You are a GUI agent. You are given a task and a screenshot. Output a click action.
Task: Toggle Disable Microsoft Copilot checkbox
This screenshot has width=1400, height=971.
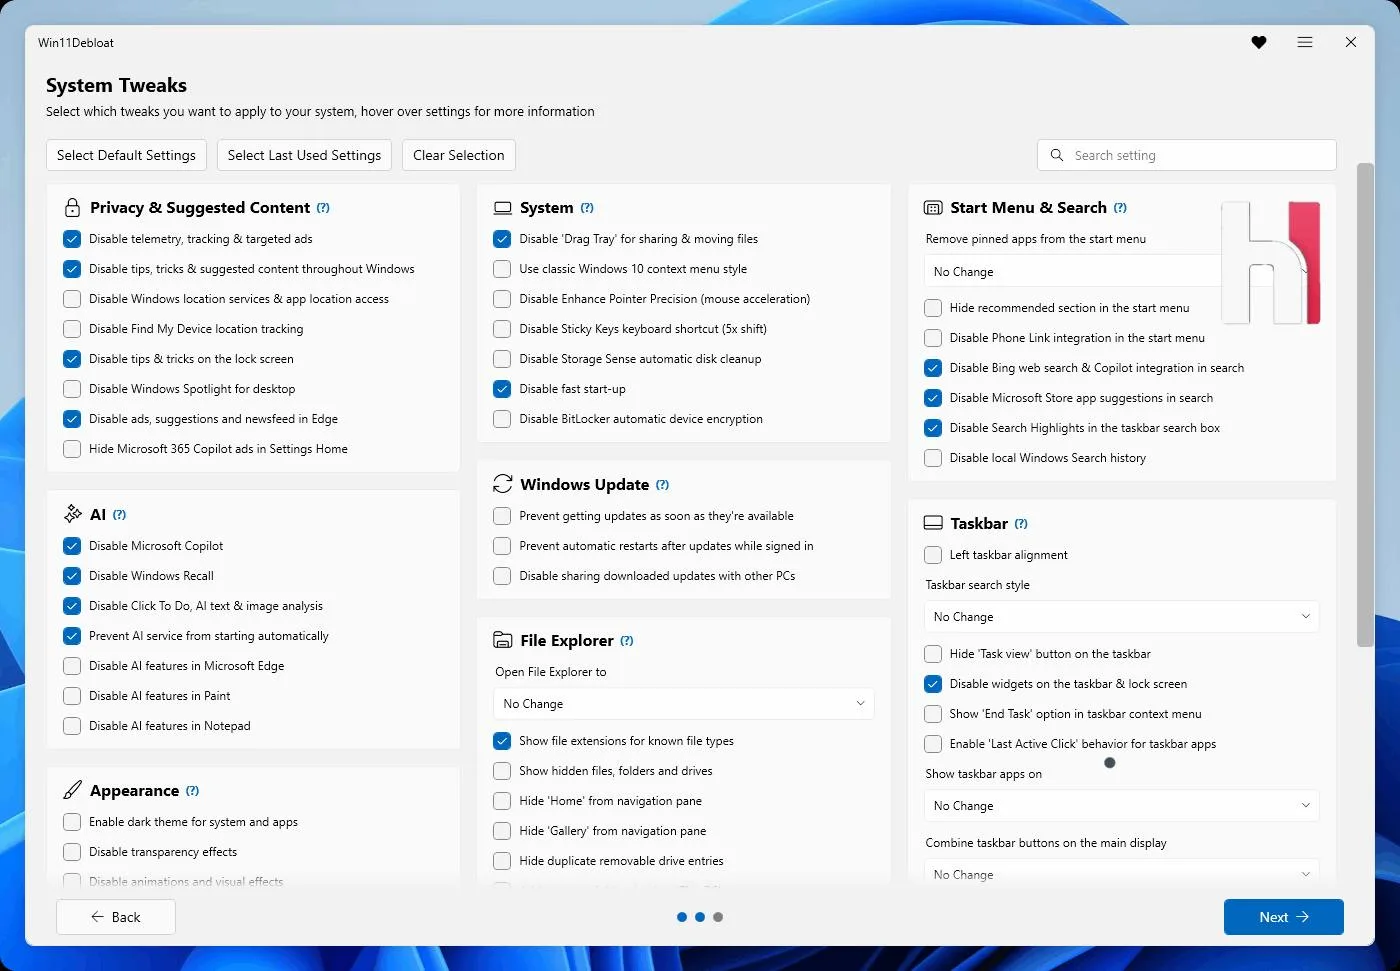pyautogui.click(x=72, y=546)
